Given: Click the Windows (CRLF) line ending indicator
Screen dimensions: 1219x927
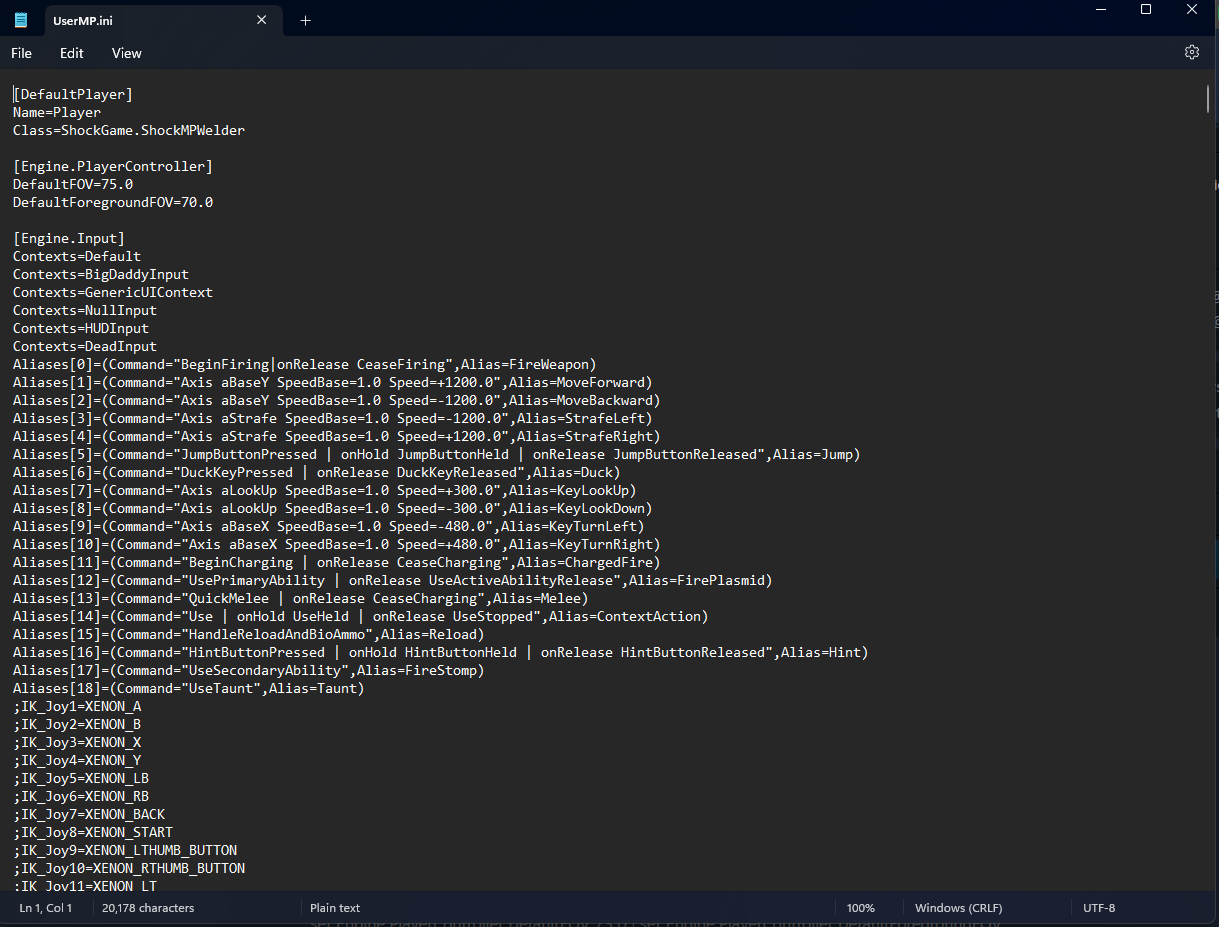Looking at the screenshot, I should click(958, 908).
